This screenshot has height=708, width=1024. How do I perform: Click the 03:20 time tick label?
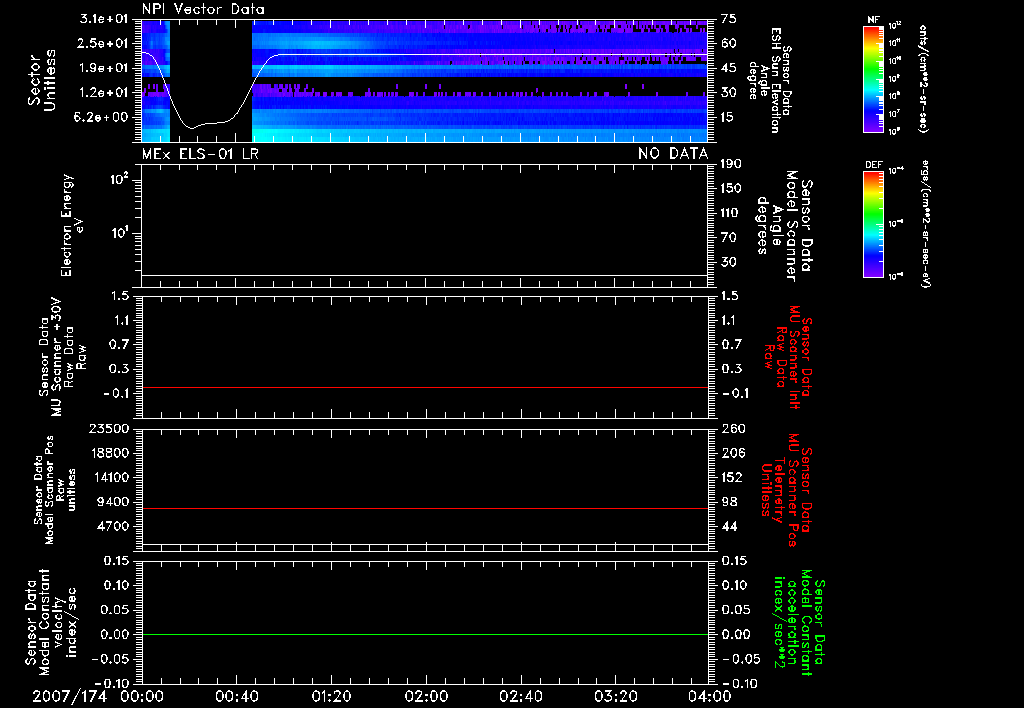coord(615,696)
